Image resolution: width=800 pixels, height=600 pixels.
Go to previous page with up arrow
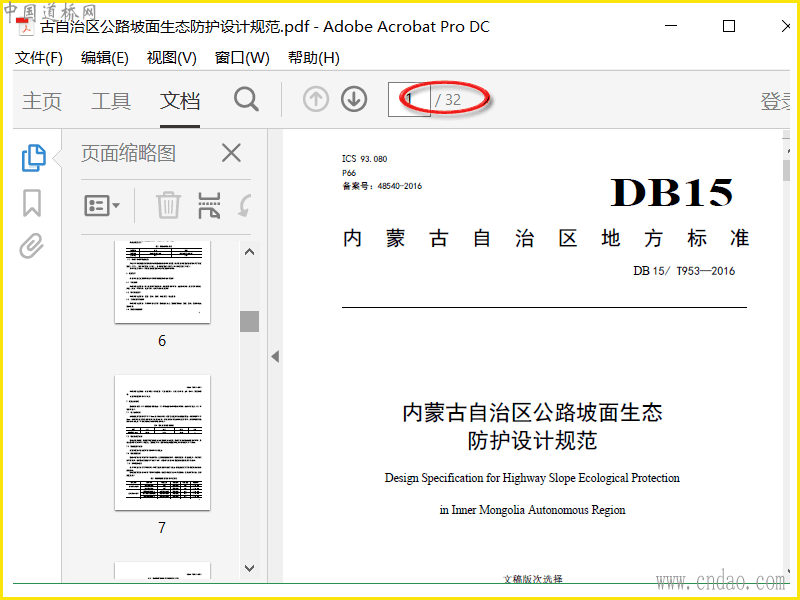(316, 99)
